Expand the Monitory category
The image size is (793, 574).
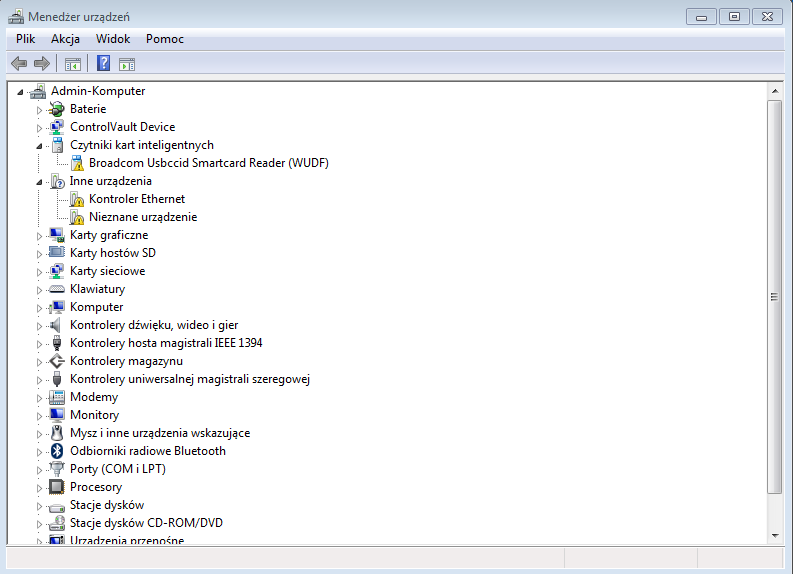[39, 416]
